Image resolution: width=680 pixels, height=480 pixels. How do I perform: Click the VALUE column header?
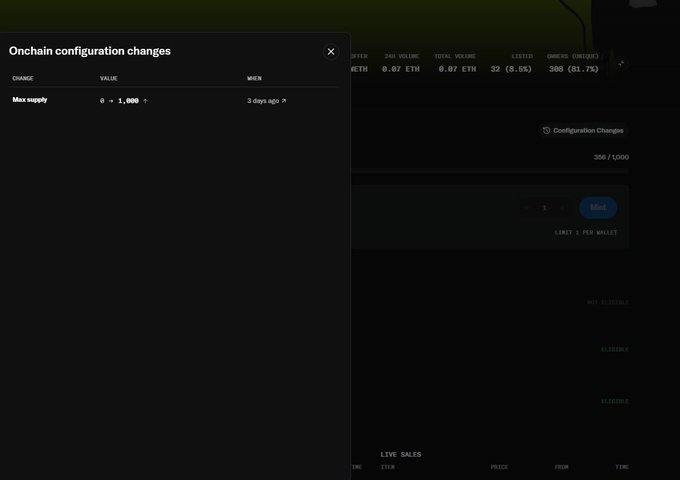pyautogui.click(x=108, y=78)
